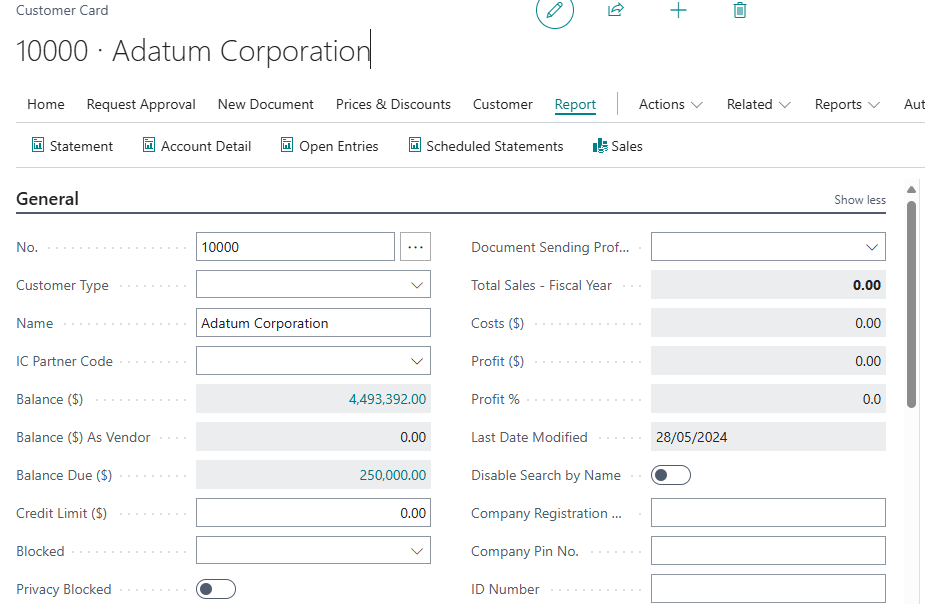925x604 pixels.
Task: Open the Account Detail report
Action: tap(197, 146)
